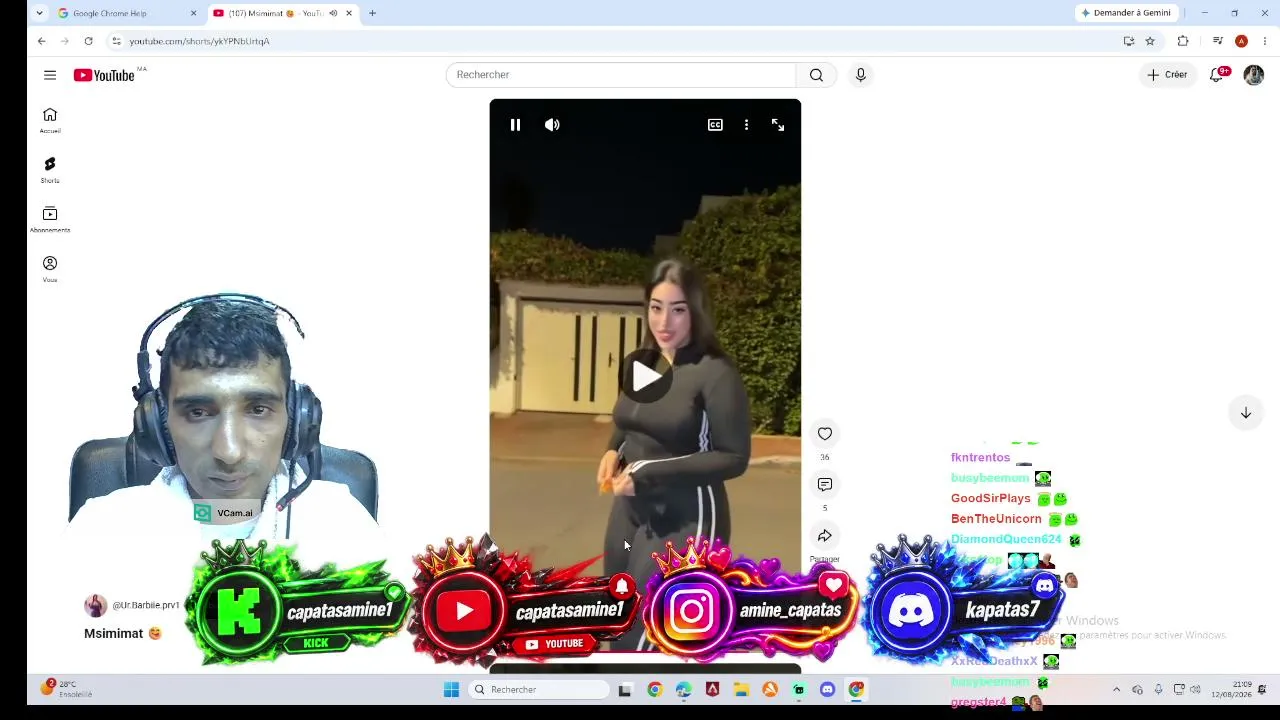1280x720 pixels.
Task: Close the Google Chrome Help tab
Action: [193, 13]
